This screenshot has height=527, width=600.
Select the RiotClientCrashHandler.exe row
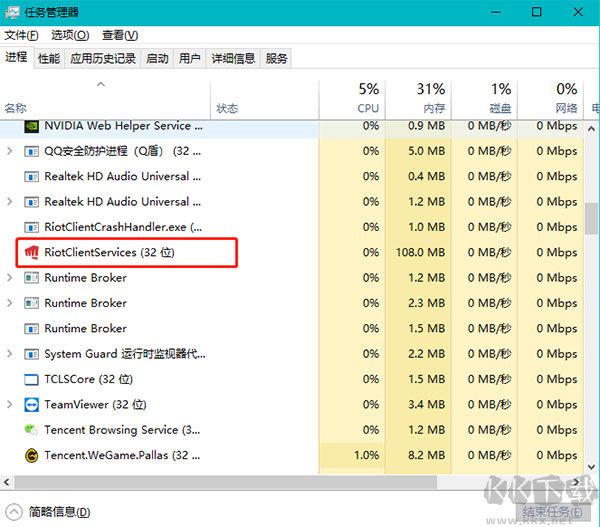tap(292, 227)
